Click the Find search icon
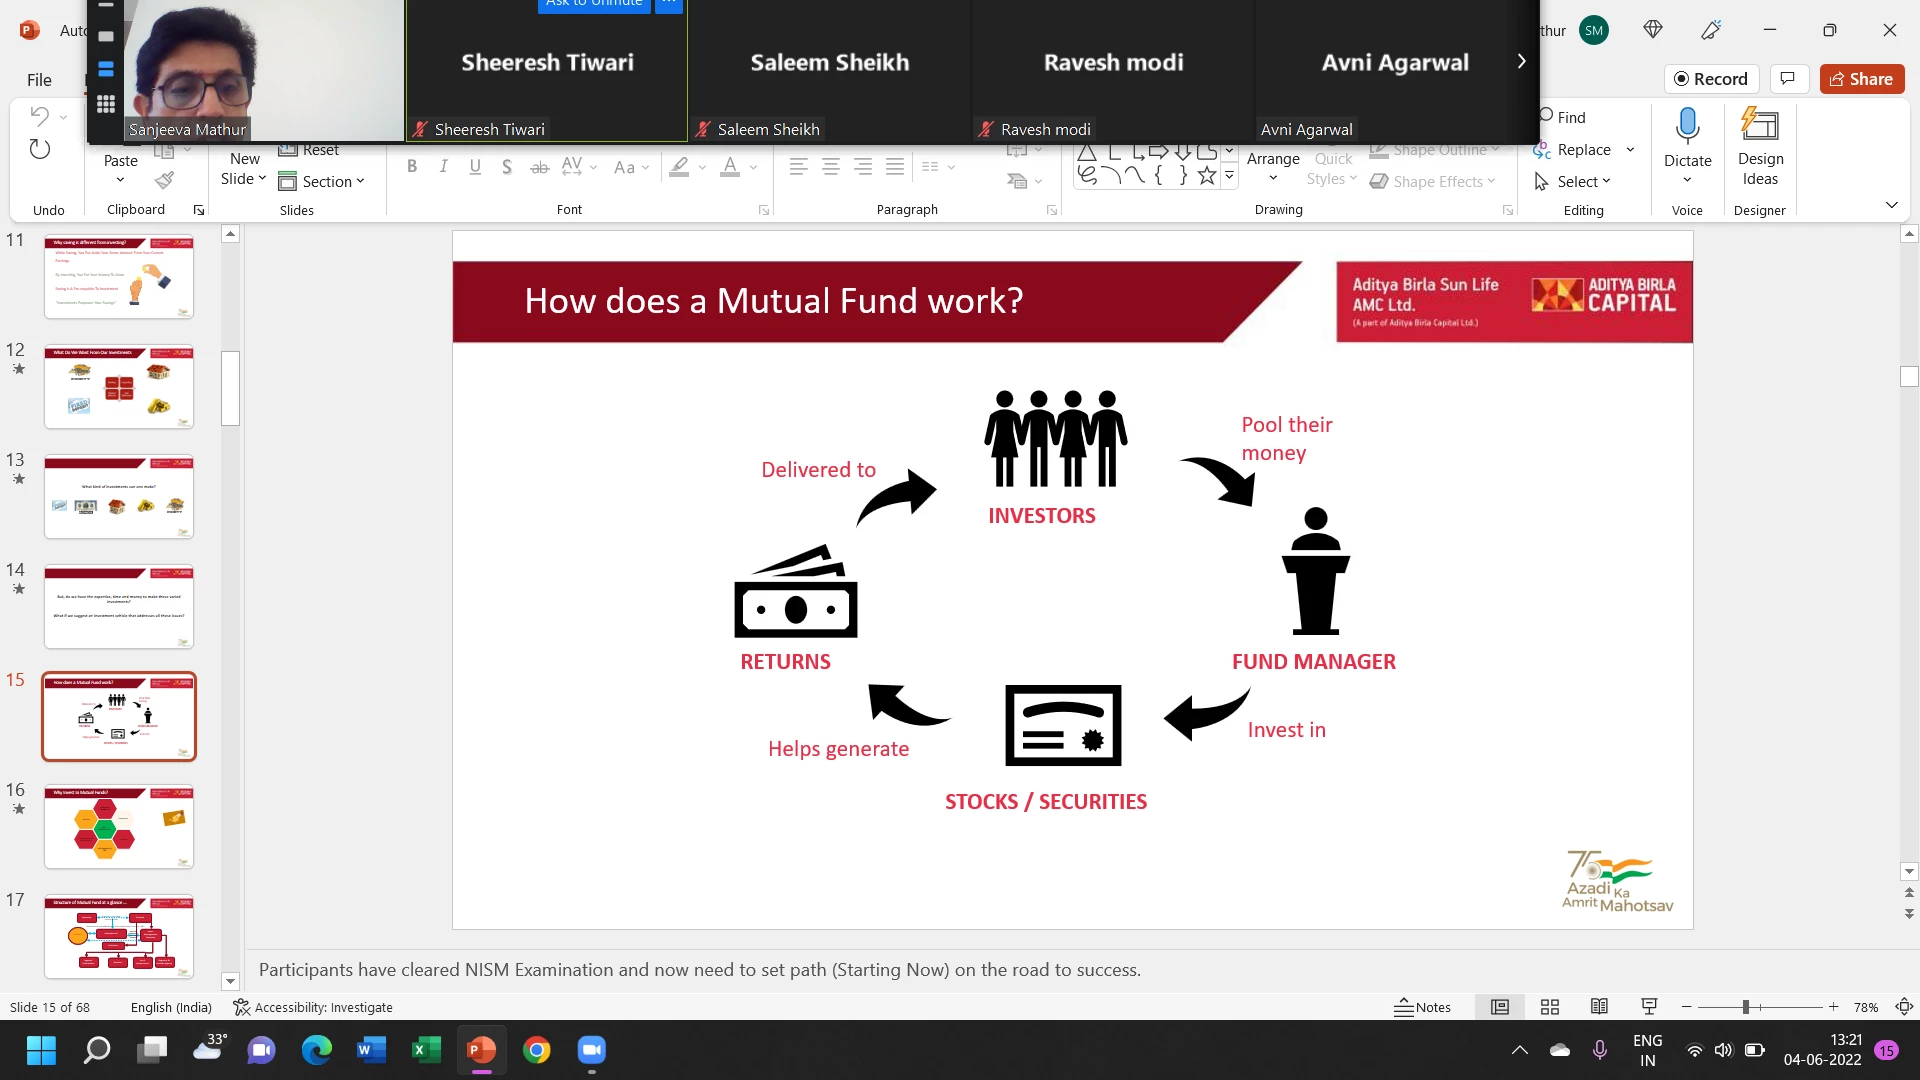The height and width of the screenshot is (1080, 1920). (x=1546, y=115)
